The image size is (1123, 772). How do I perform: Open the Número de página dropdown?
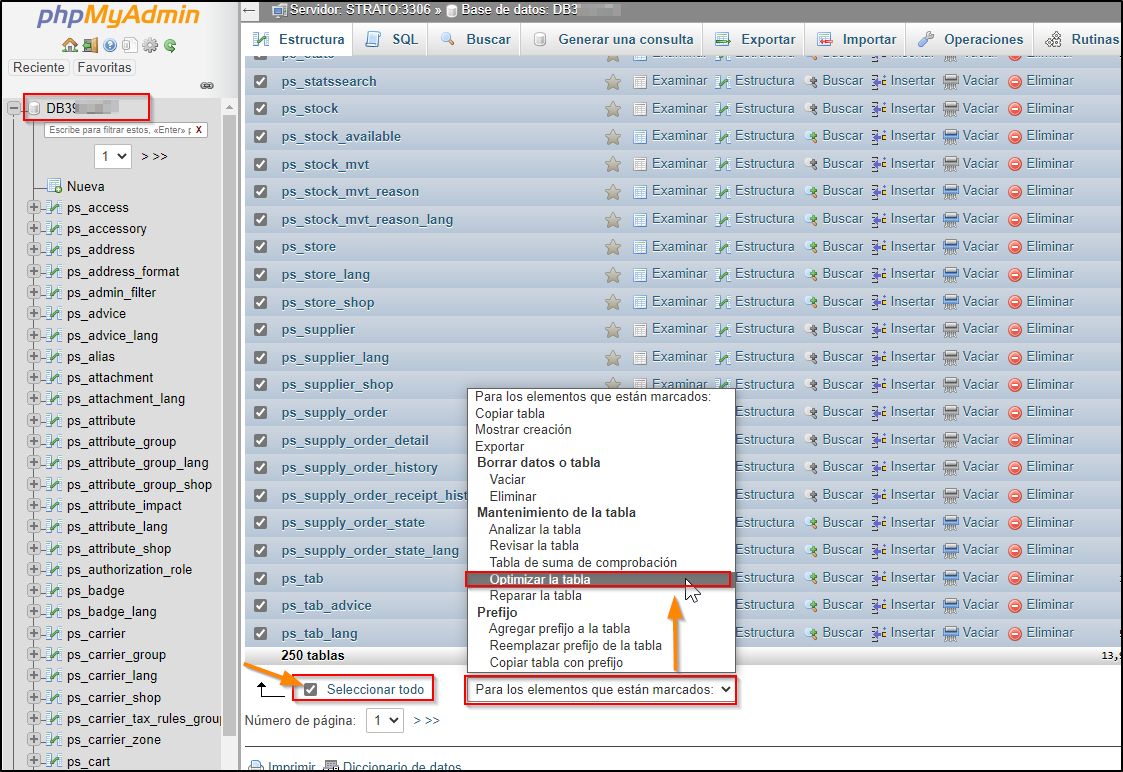pos(384,719)
